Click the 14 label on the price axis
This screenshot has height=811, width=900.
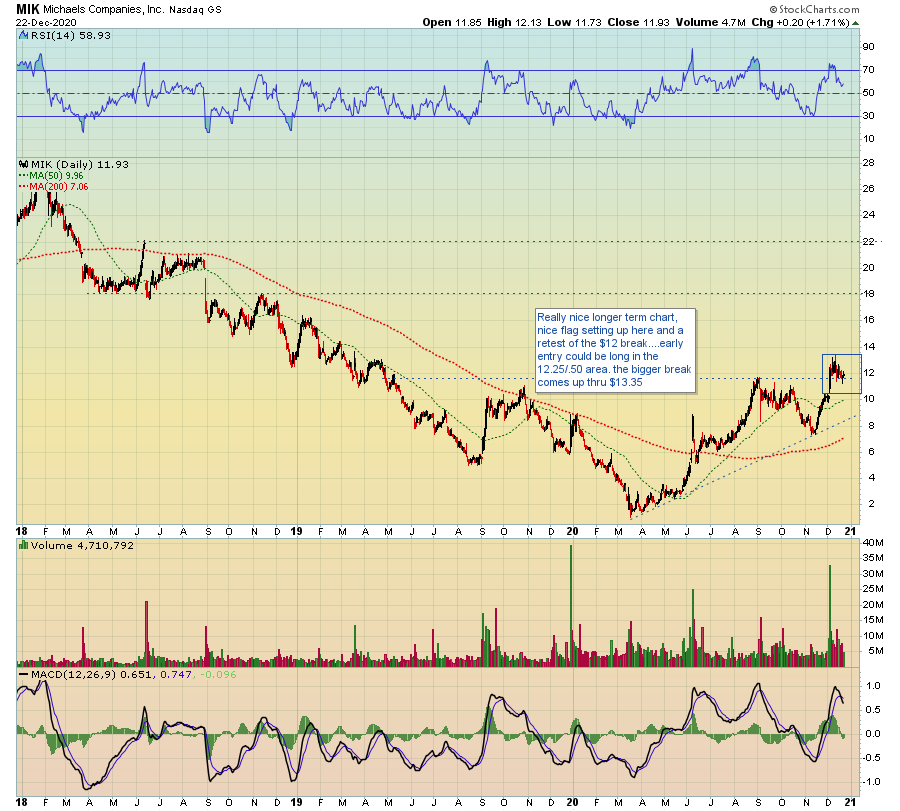(868, 347)
